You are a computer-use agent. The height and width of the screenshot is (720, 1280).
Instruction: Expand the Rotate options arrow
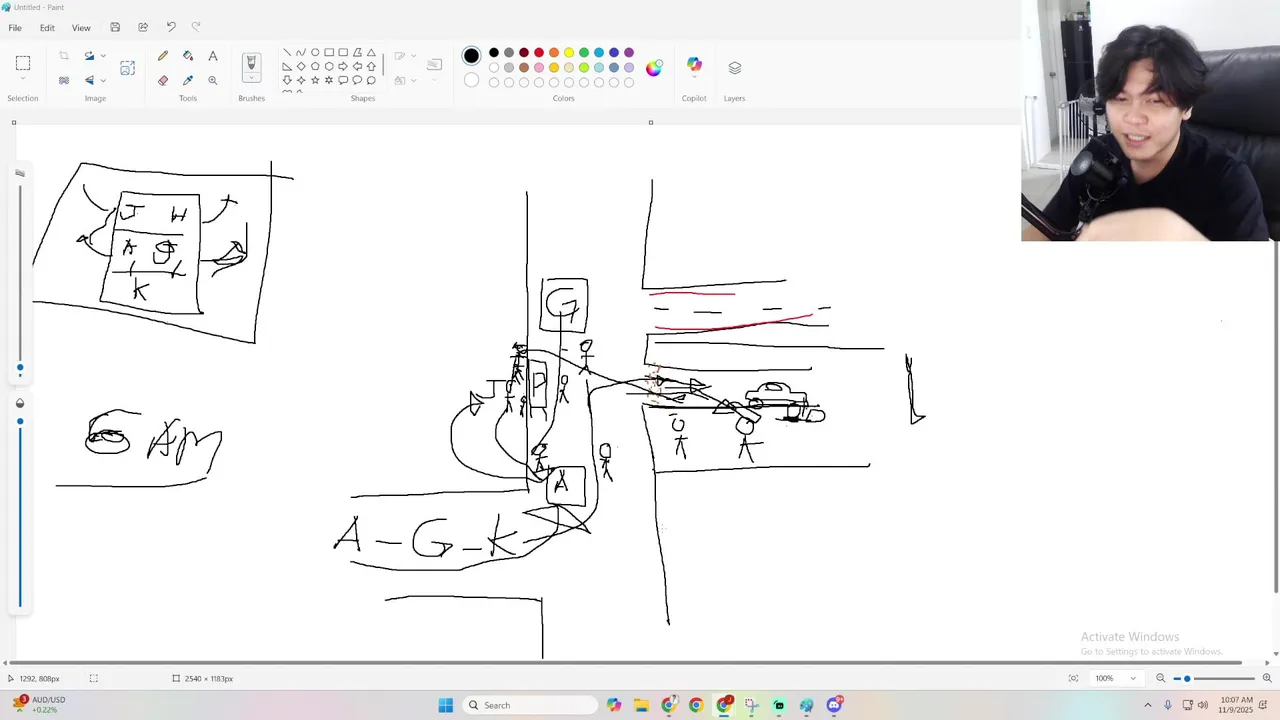tap(103, 56)
